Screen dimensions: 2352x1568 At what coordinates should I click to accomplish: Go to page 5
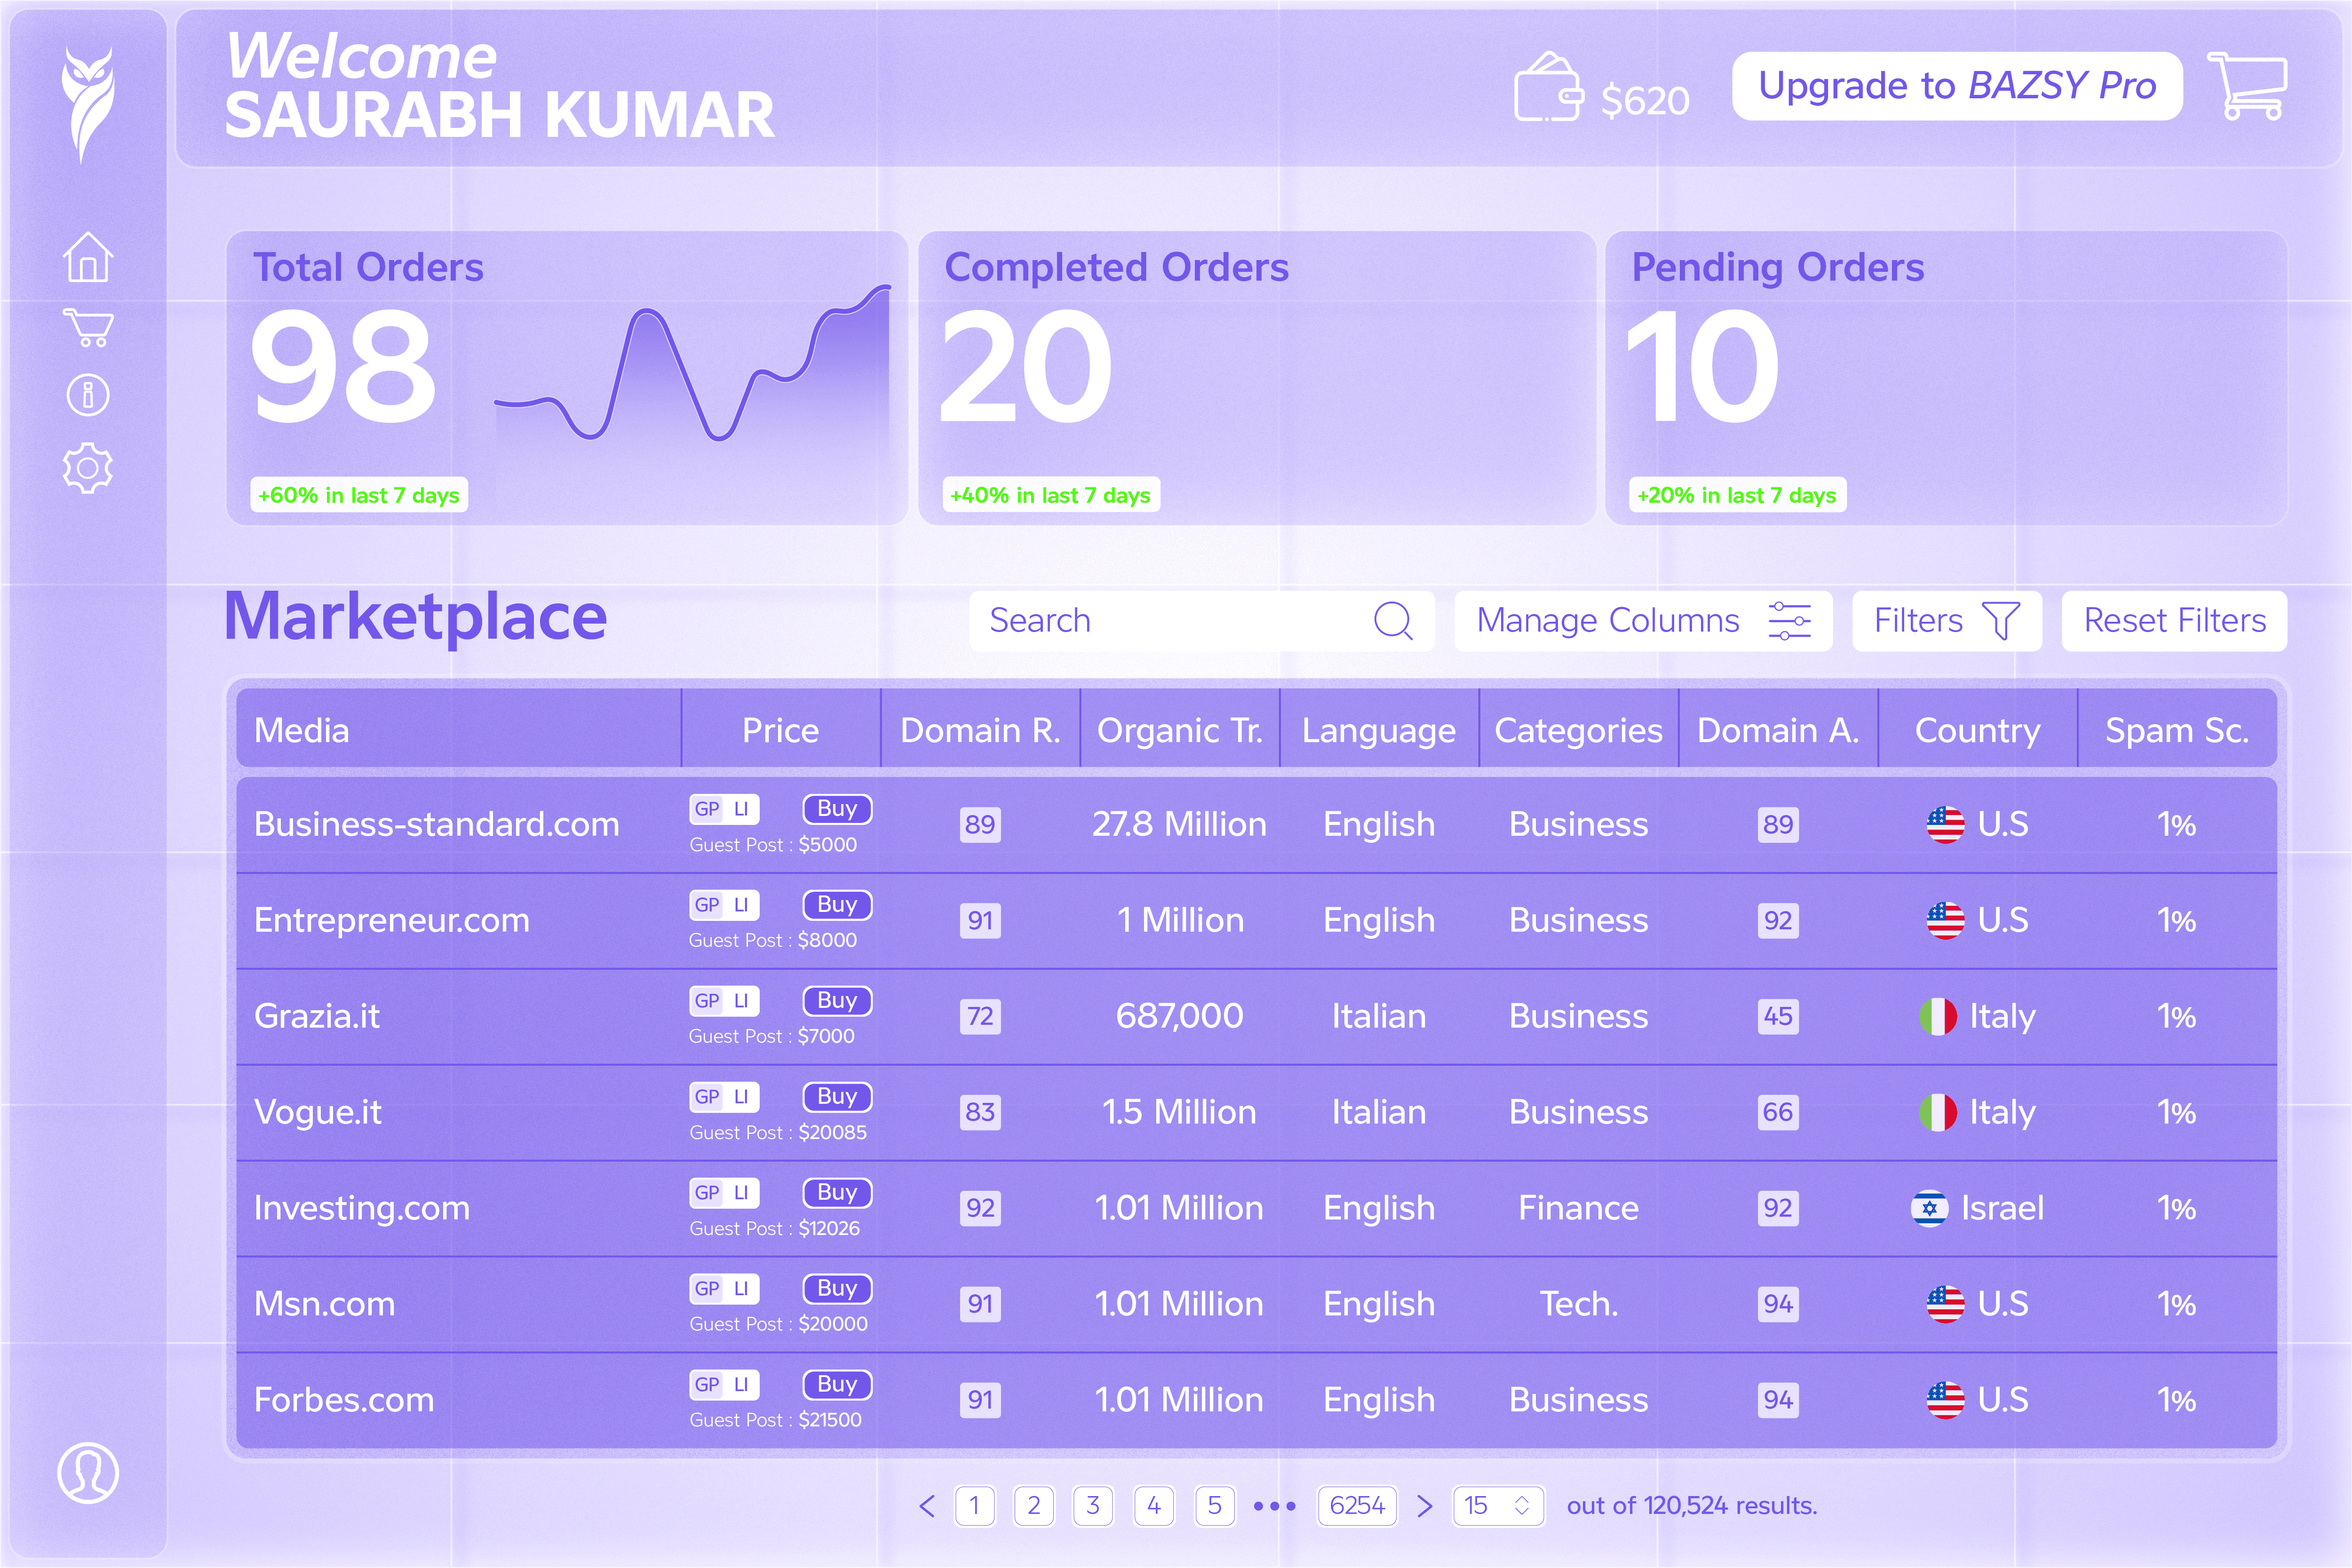[1215, 1506]
